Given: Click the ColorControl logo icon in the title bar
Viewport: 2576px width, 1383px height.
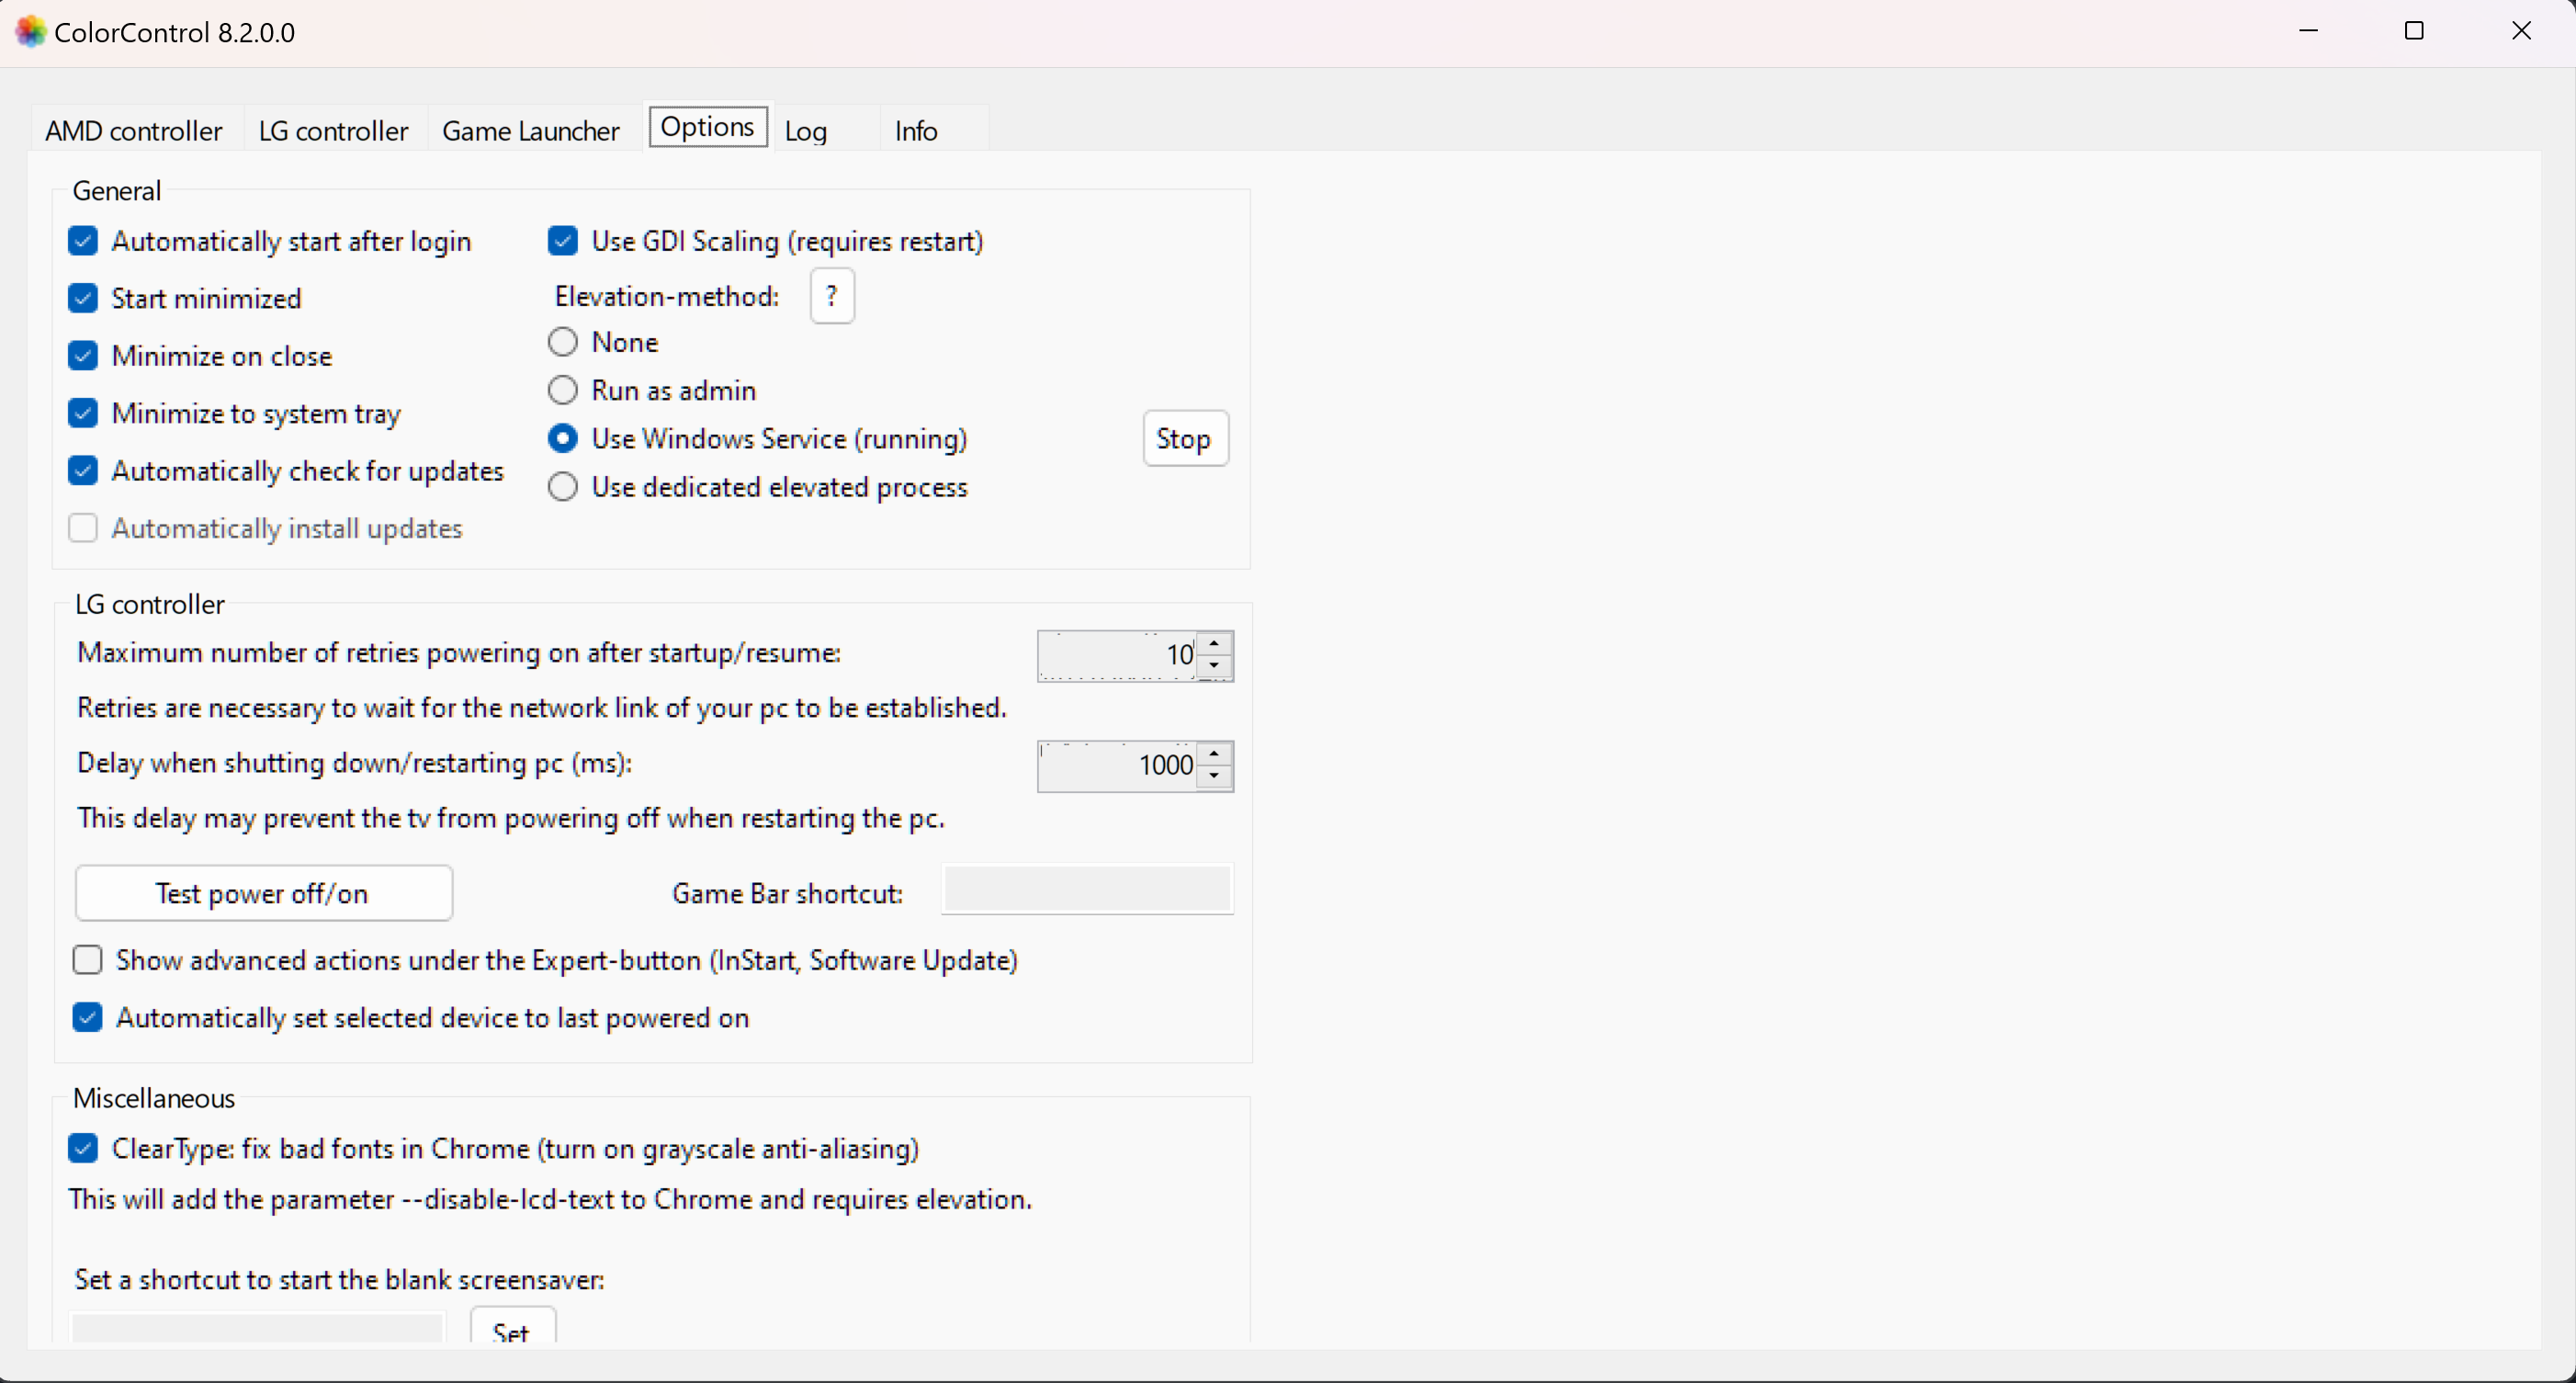Looking at the screenshot, I should click(29, 31).
